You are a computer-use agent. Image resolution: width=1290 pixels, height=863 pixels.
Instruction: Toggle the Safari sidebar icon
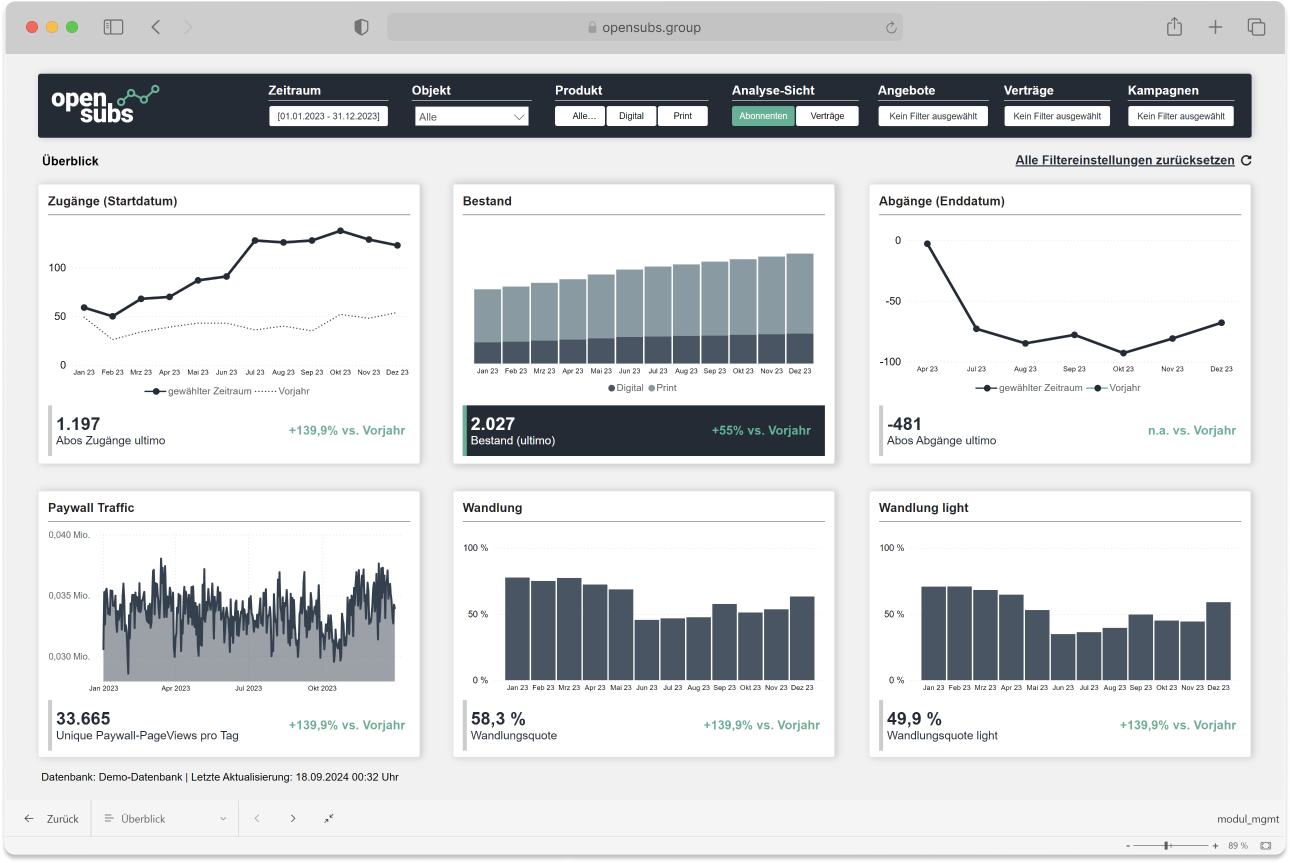[113, 27]
